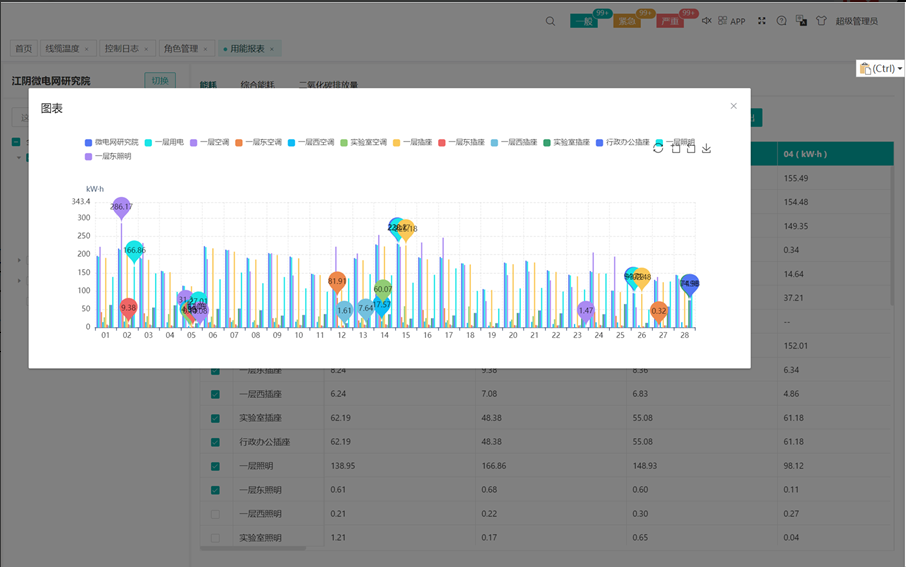Close the 用能报表 tab via its x

[272, 49]
